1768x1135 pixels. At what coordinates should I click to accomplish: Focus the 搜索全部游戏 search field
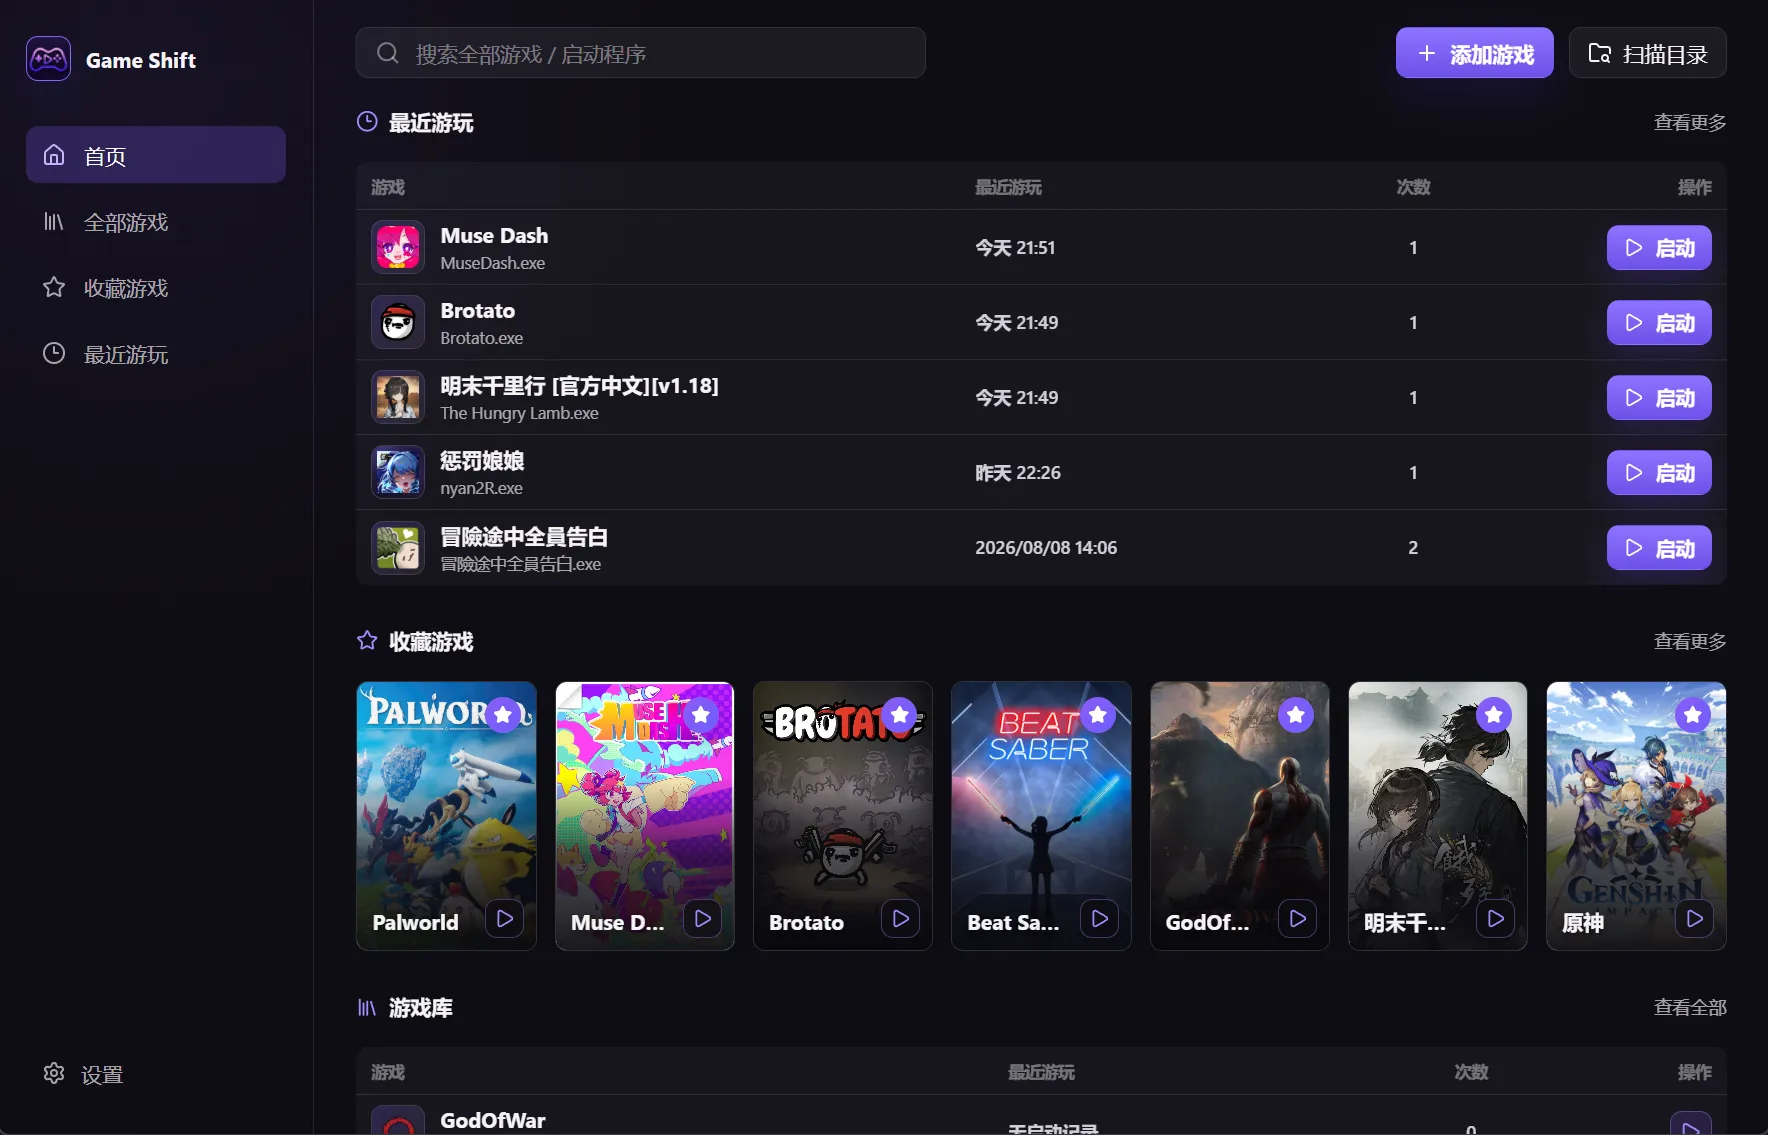tap(641, 53)
